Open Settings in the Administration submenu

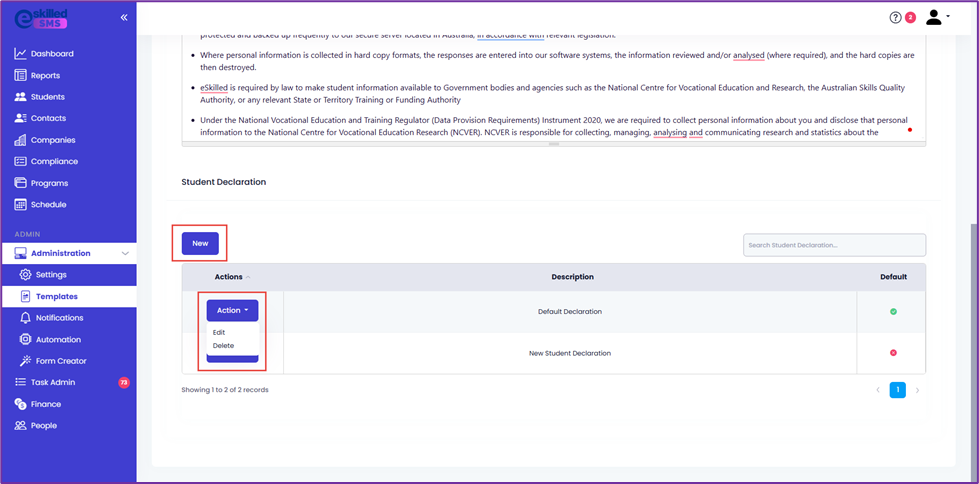pyautogui.click(x=51, y=275)
